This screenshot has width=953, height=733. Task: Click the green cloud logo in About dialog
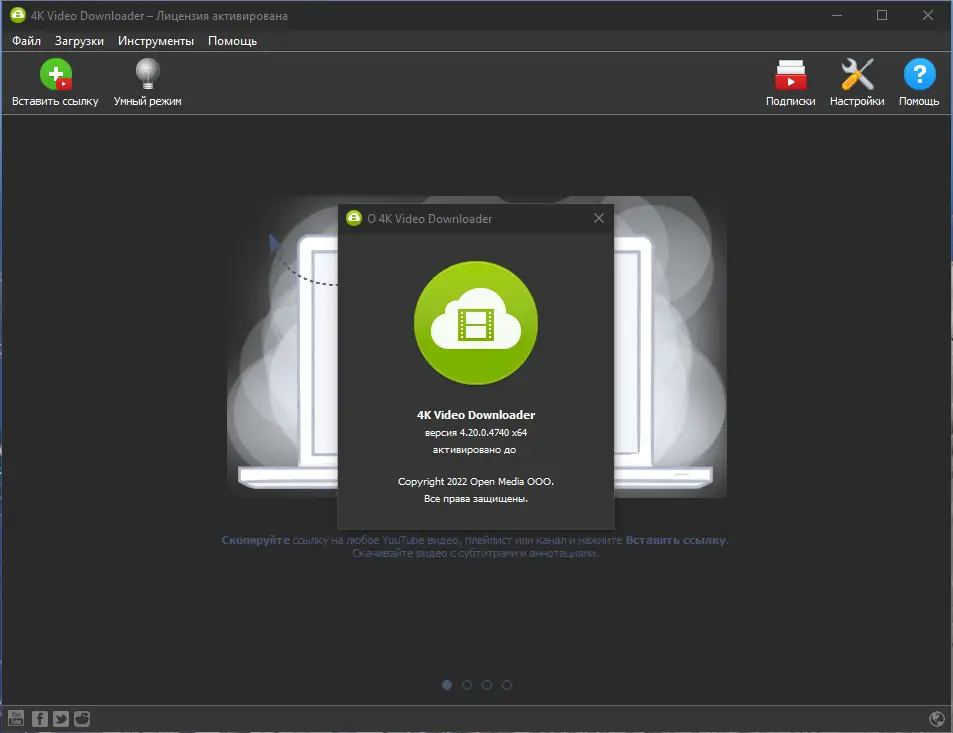(476, 323)
